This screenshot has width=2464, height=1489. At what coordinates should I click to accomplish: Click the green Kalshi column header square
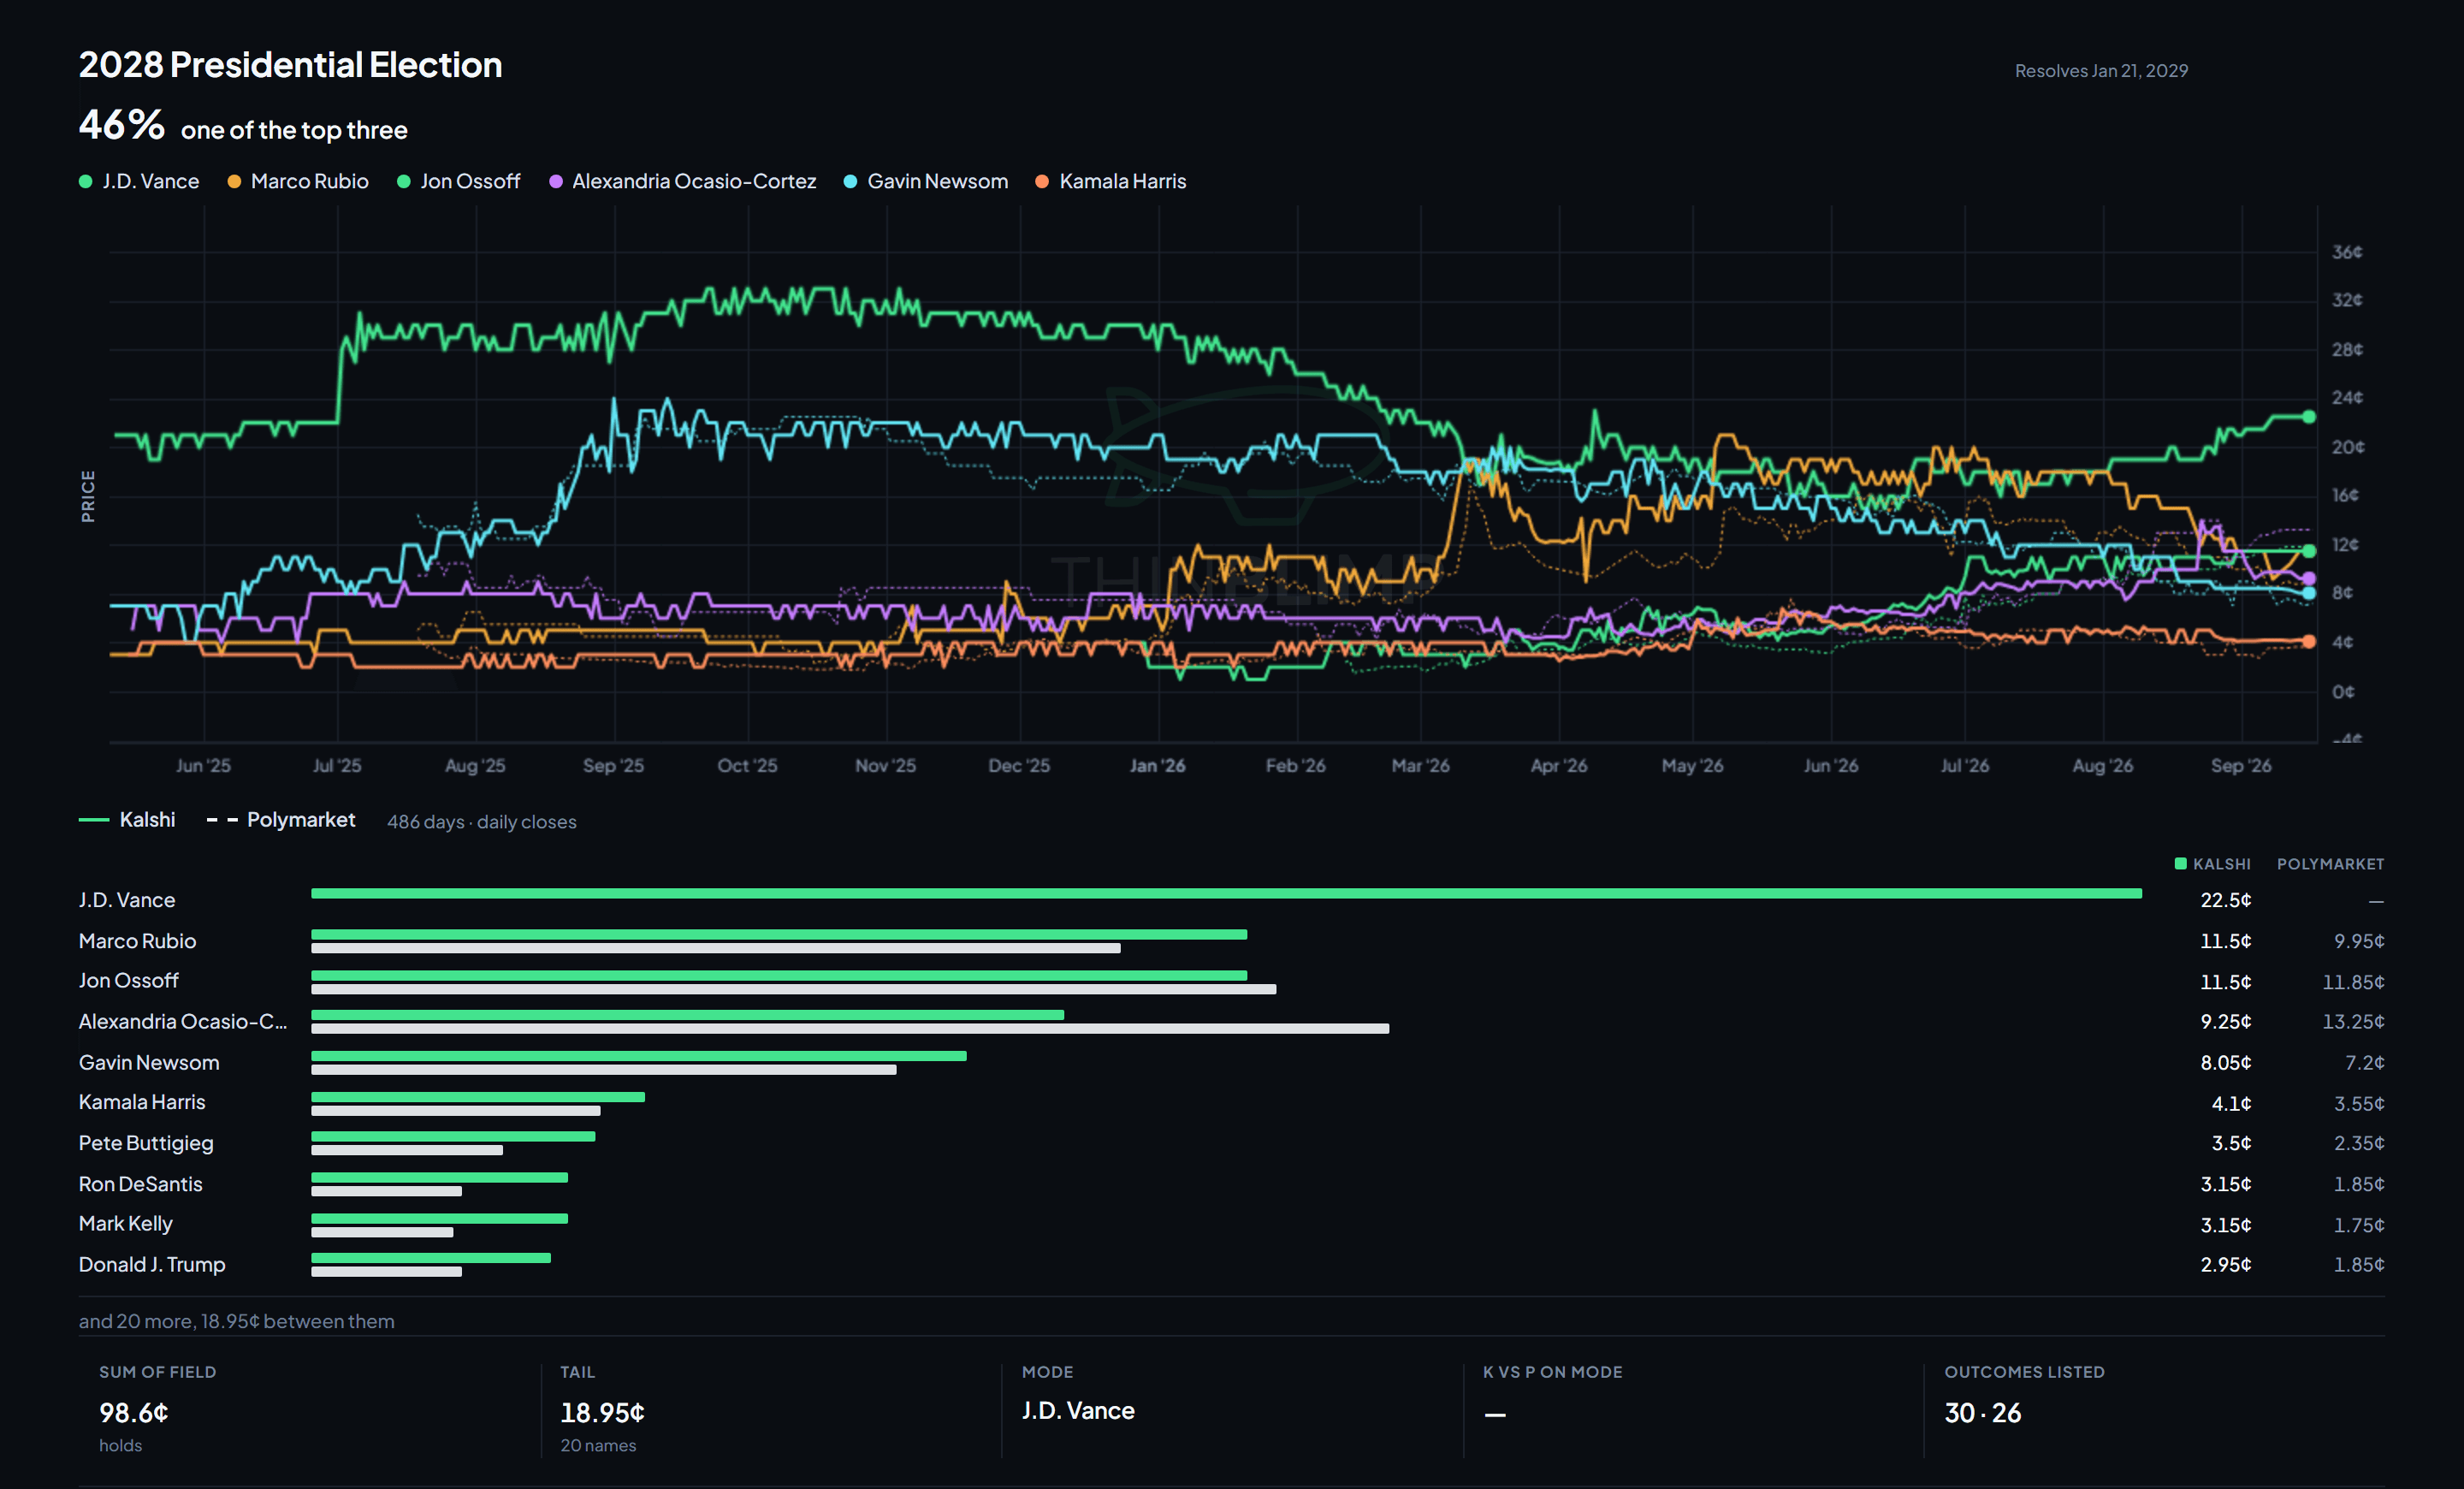coord(2181,863)
